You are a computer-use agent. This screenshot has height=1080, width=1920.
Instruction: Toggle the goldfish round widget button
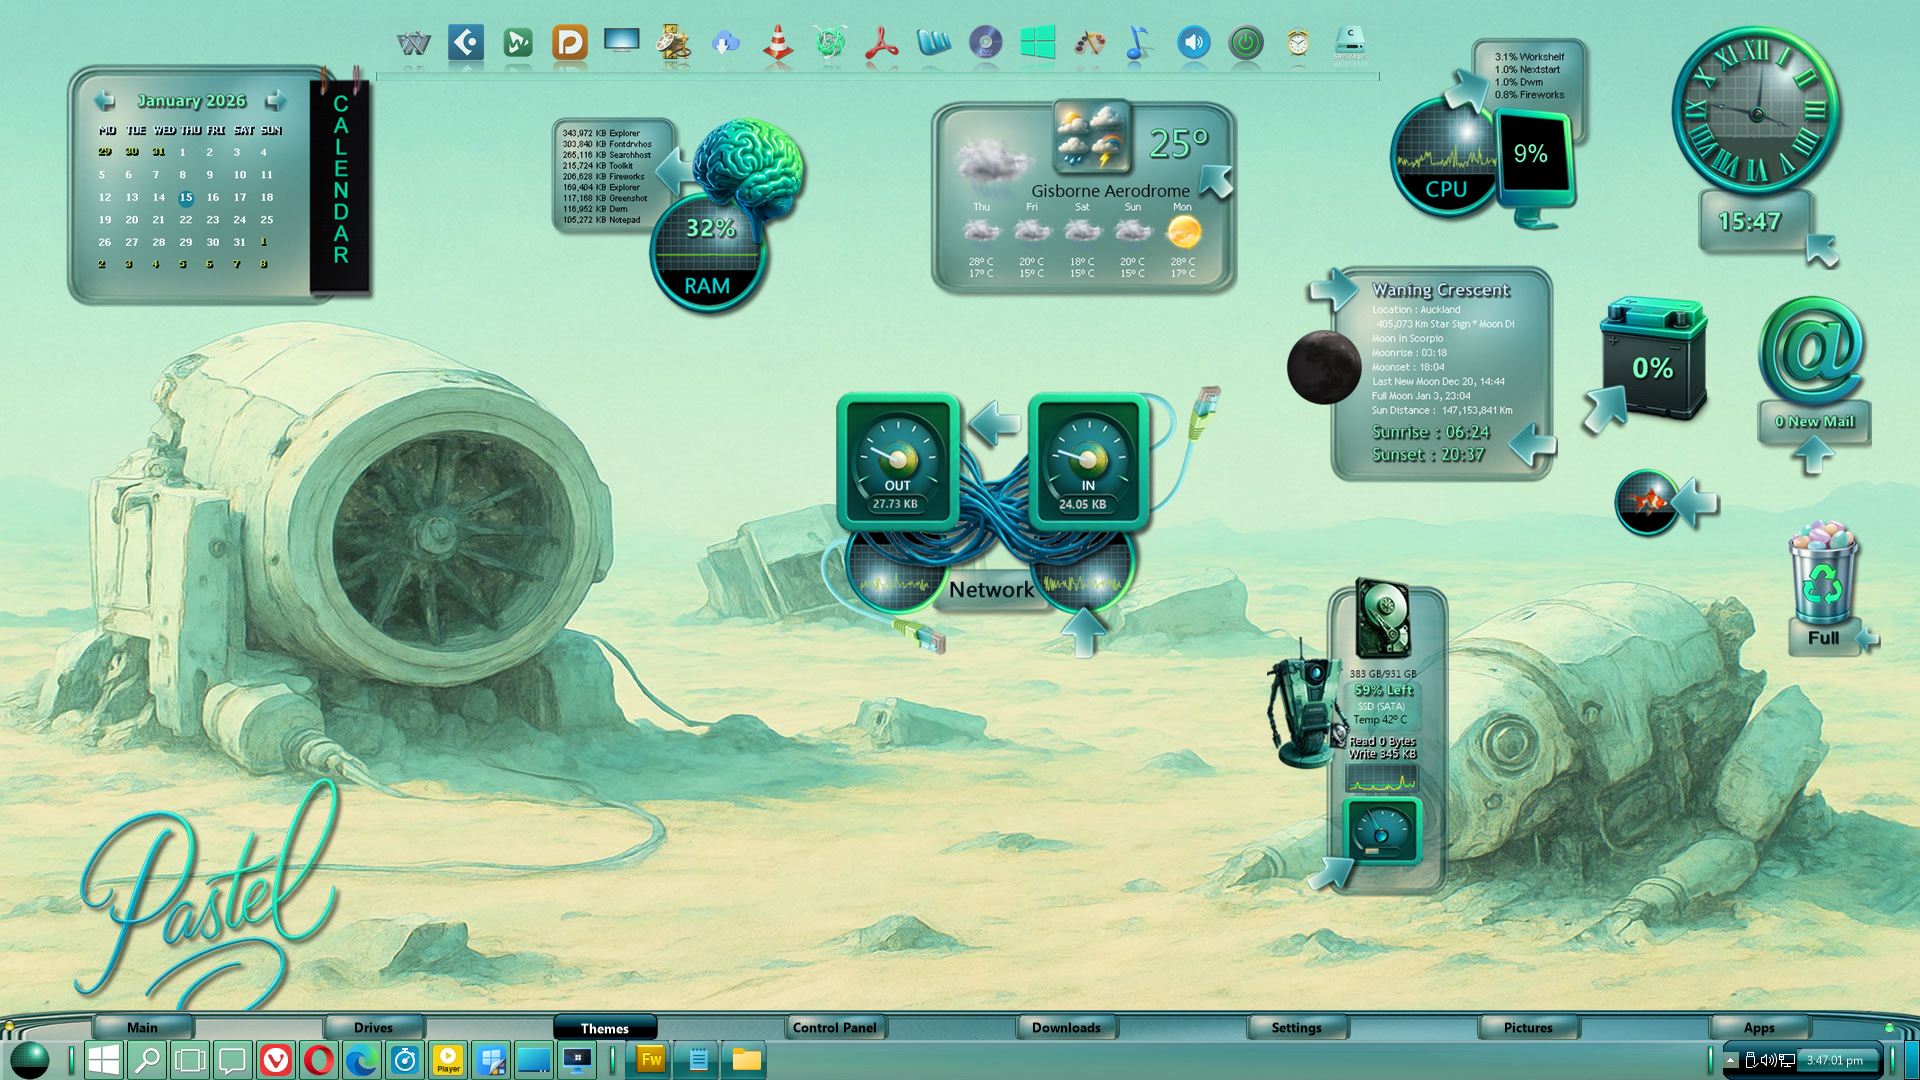click(x=1645, y=502)
